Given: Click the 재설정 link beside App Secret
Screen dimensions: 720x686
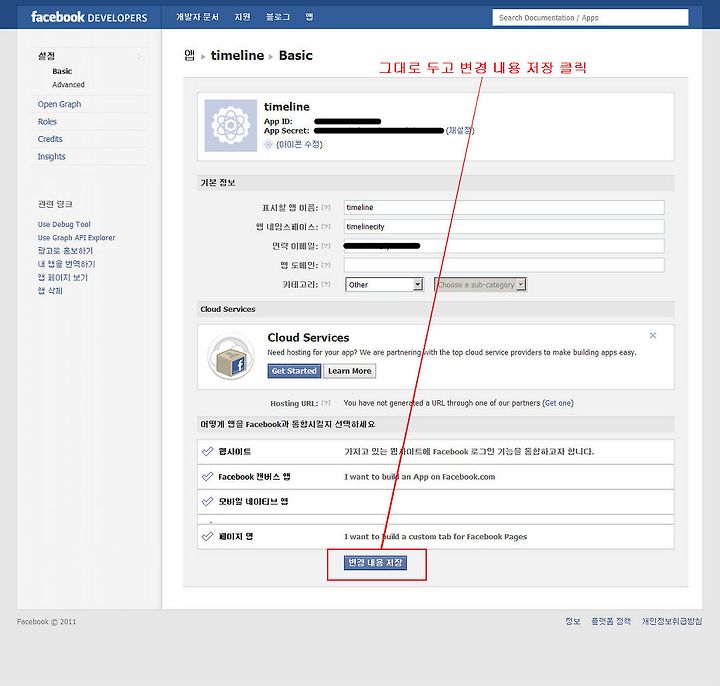Looking at the screenshot, I should 460,131.
